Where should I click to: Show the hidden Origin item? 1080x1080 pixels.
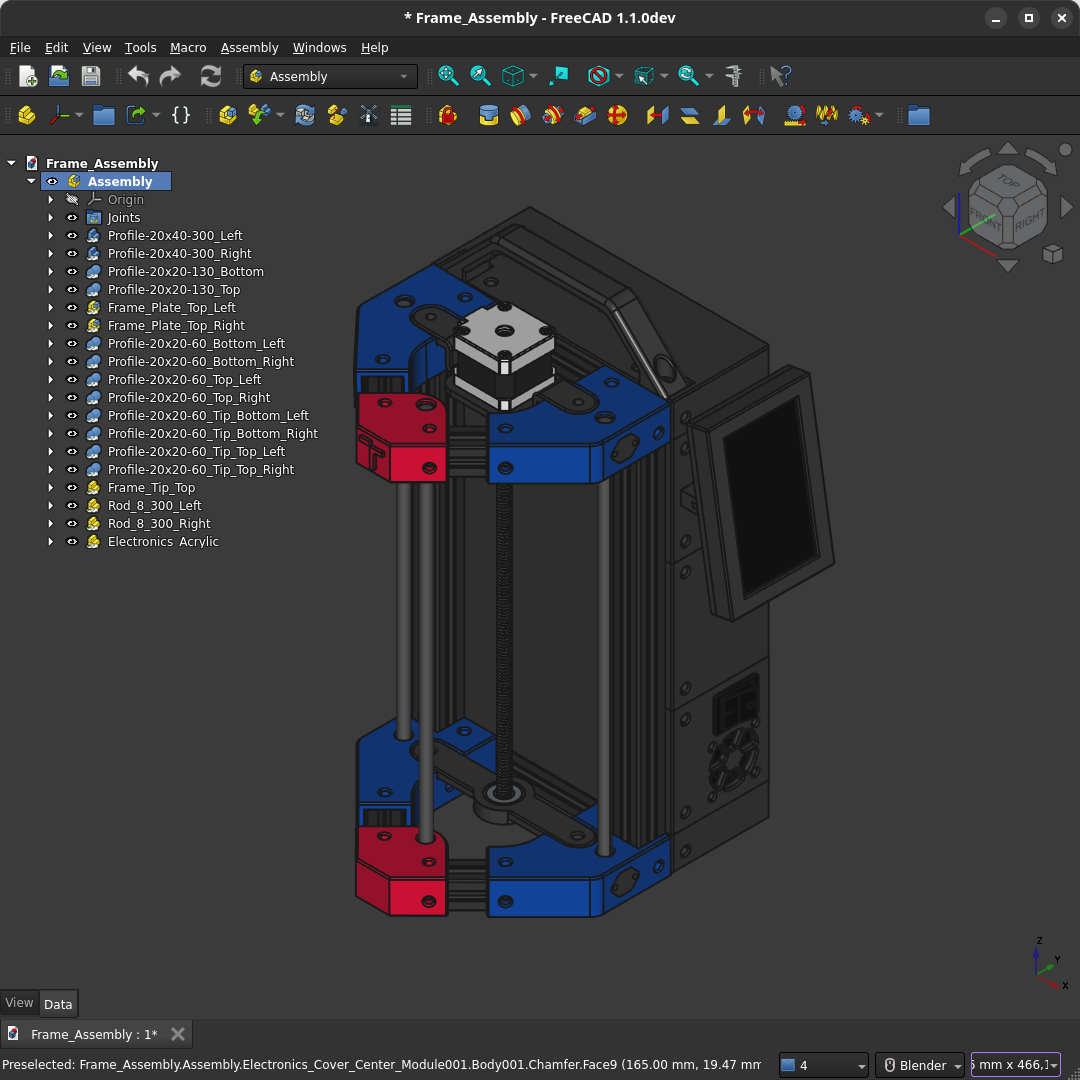(x=72, y=200)
